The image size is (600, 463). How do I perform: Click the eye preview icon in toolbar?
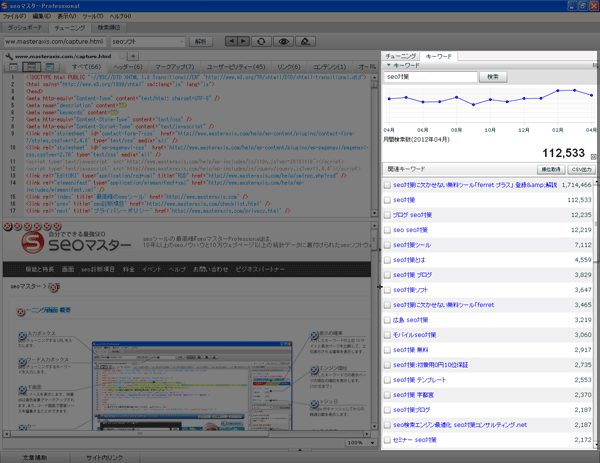285,42
